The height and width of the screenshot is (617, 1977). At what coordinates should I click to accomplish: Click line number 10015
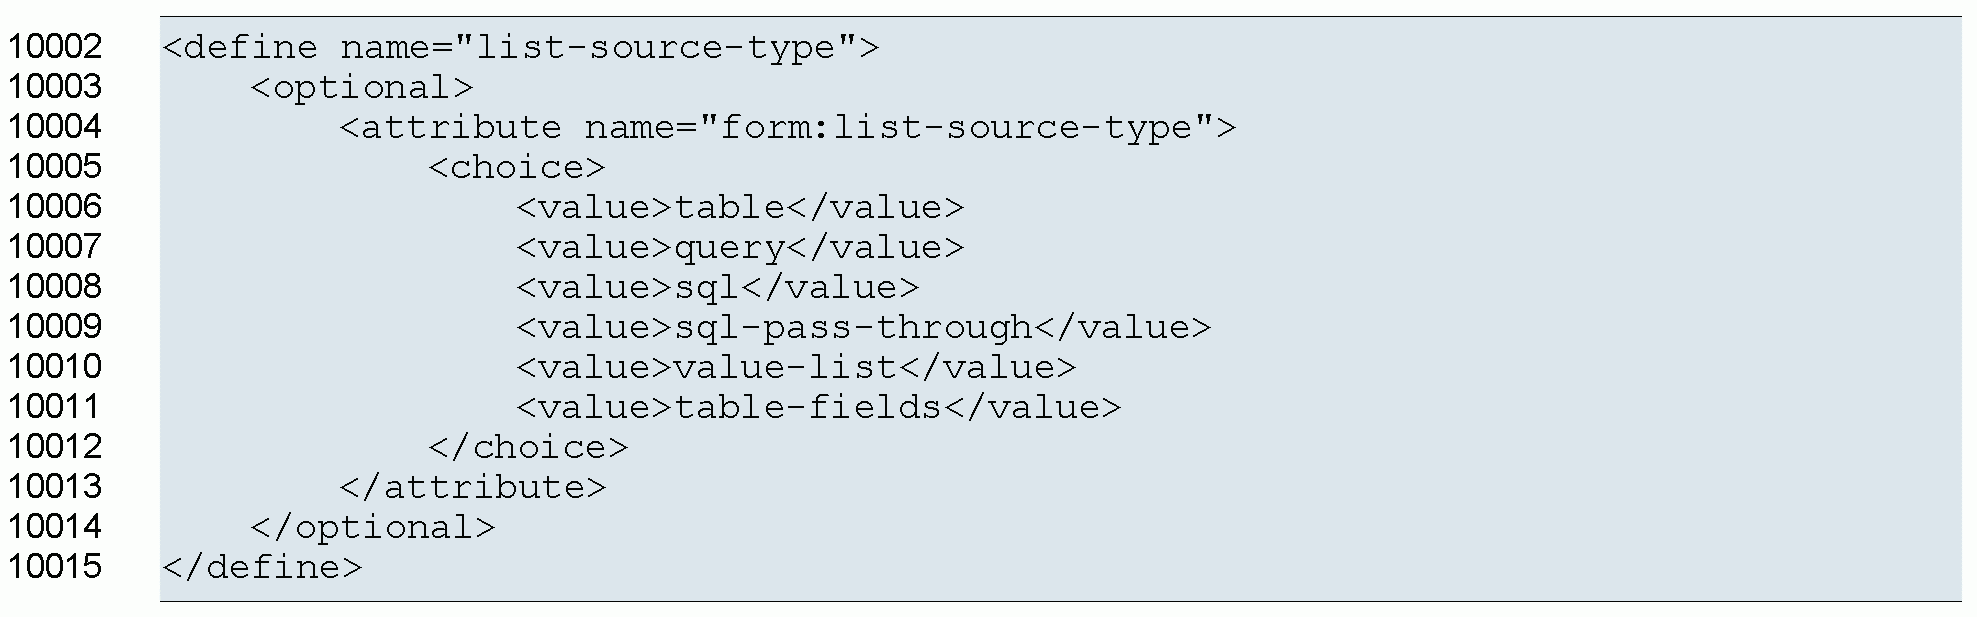click(x=55, y=567)
